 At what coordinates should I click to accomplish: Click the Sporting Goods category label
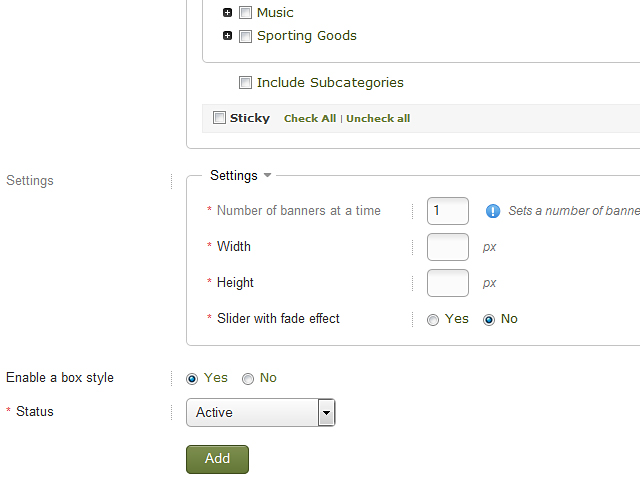coord(307,36)
